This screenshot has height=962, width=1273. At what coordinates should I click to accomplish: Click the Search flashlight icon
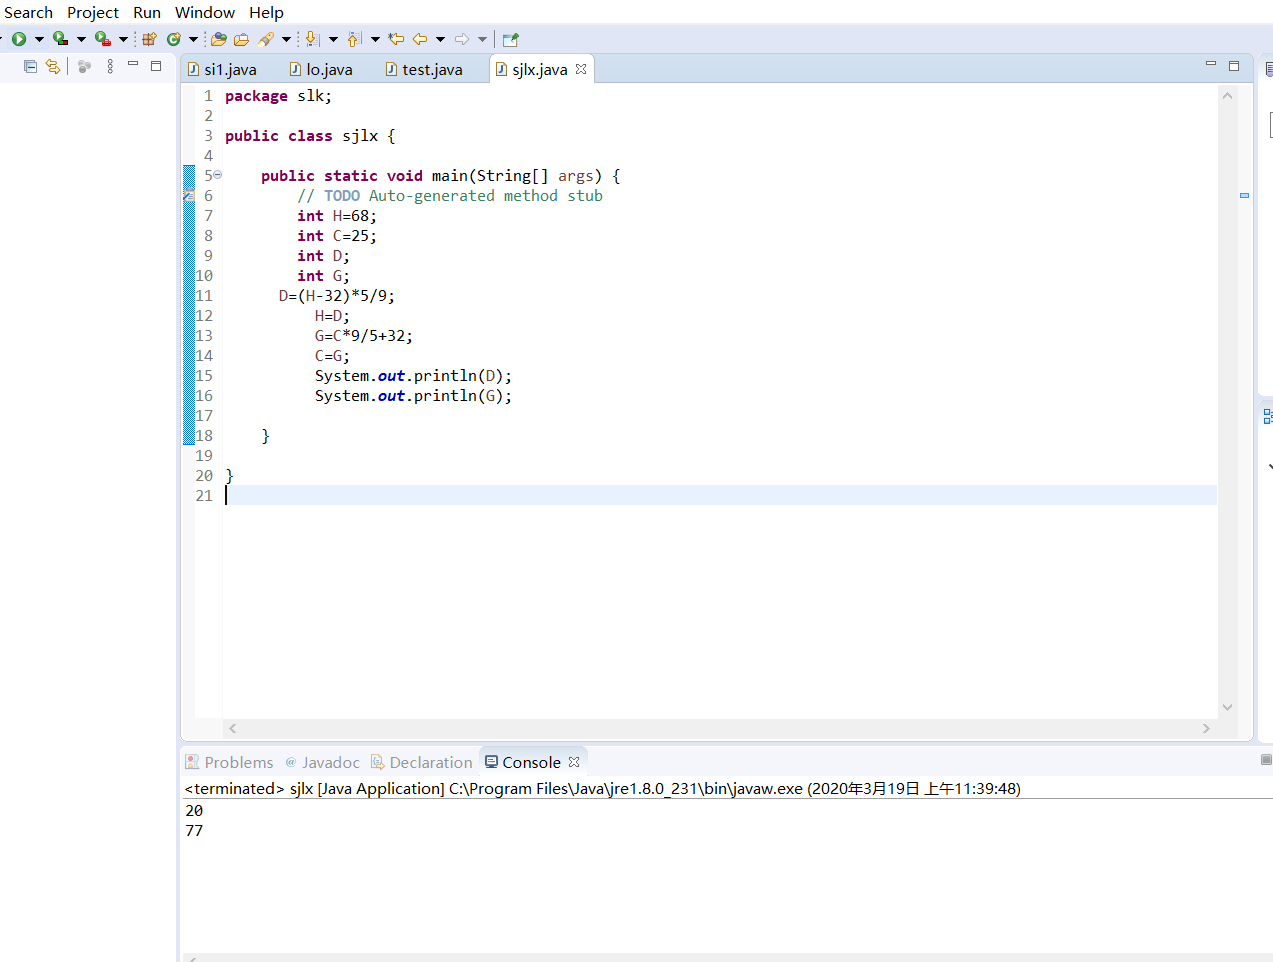pos(266,39)
